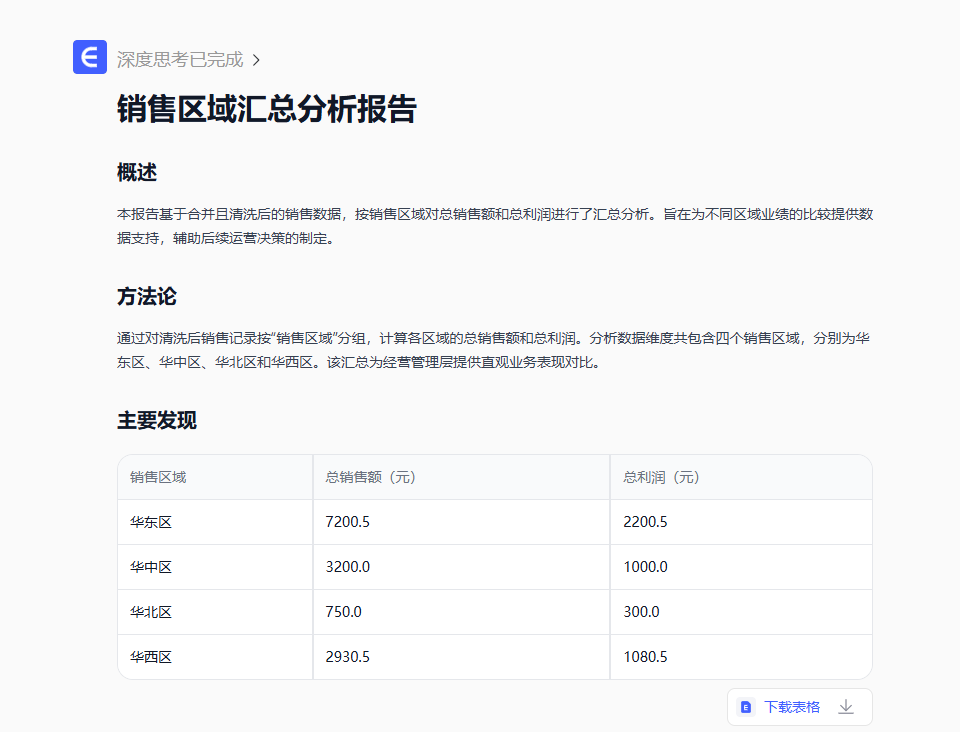
Task: Click the blue E assistant logo icon
Action: pos(90,57)
